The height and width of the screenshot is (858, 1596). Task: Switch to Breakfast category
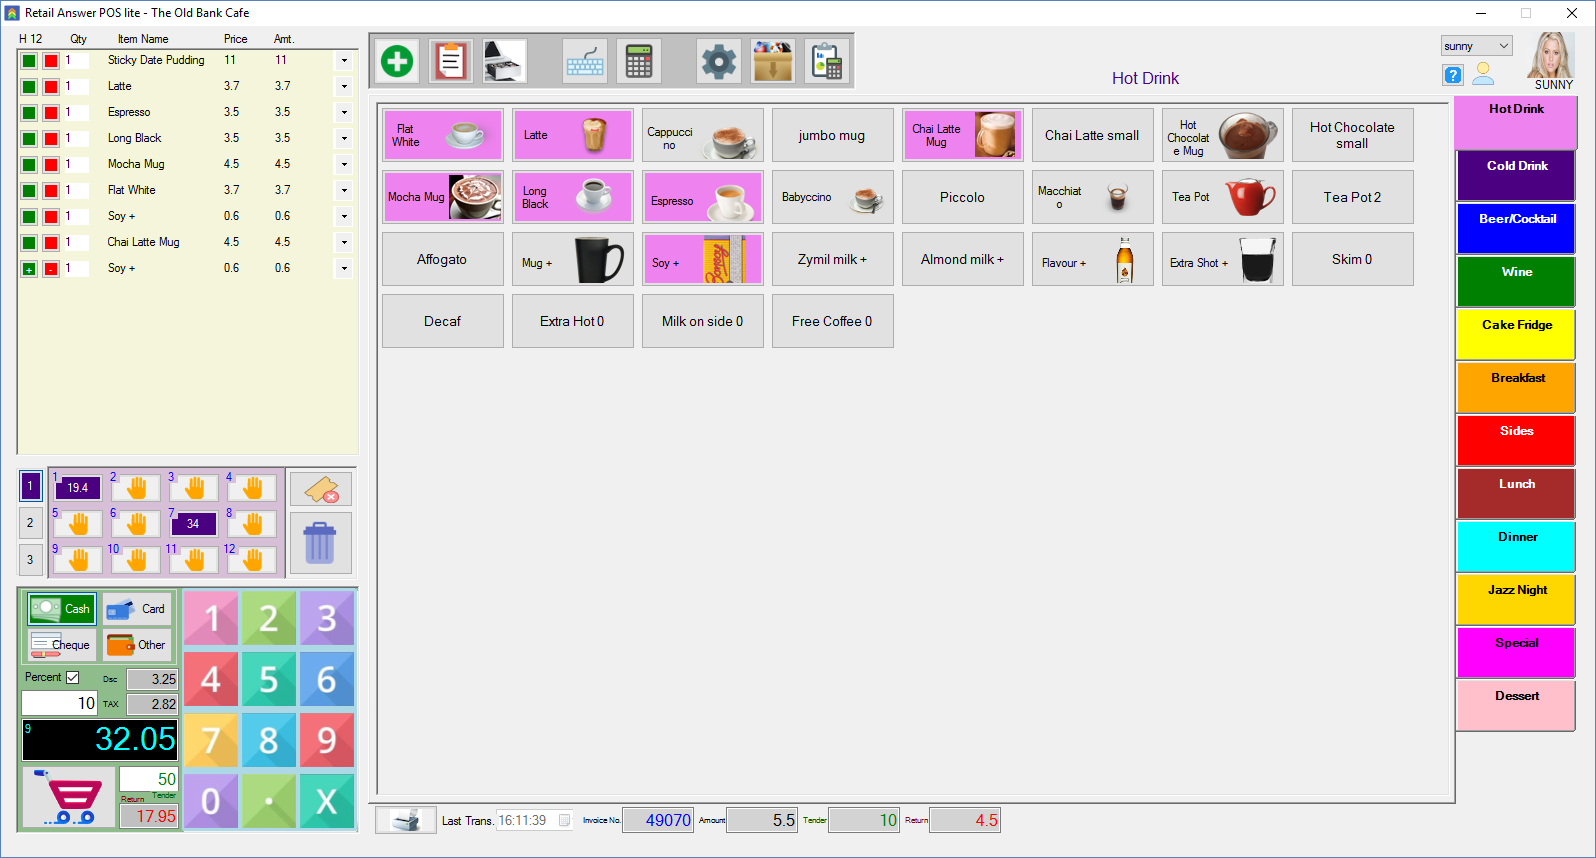pos(1516,388)
